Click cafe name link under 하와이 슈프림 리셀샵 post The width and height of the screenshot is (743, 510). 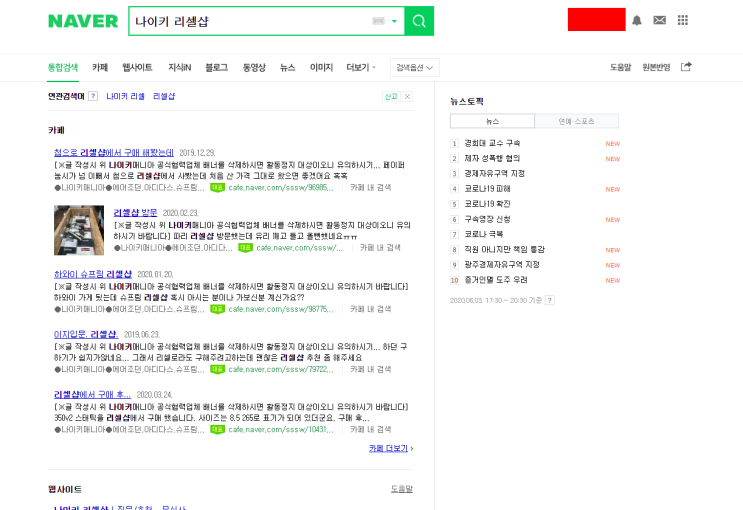(129, 309)
